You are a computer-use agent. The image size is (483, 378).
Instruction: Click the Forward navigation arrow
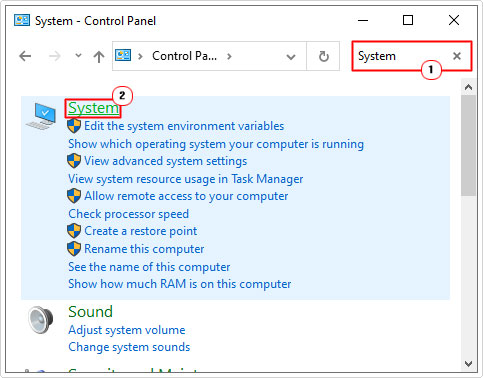pos(55,56)
